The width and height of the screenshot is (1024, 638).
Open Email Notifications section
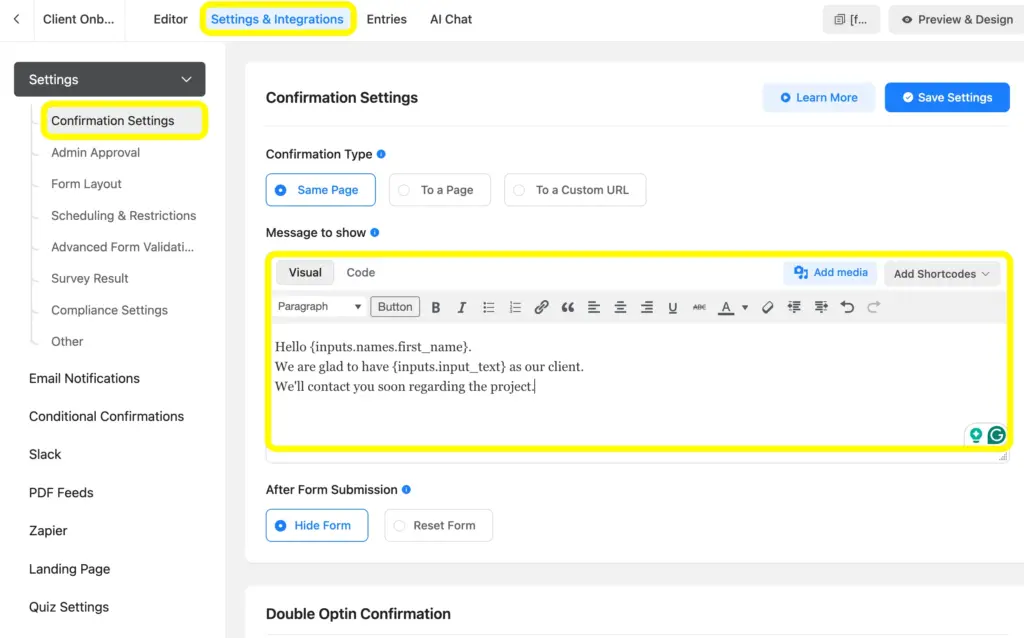(84, 379)
